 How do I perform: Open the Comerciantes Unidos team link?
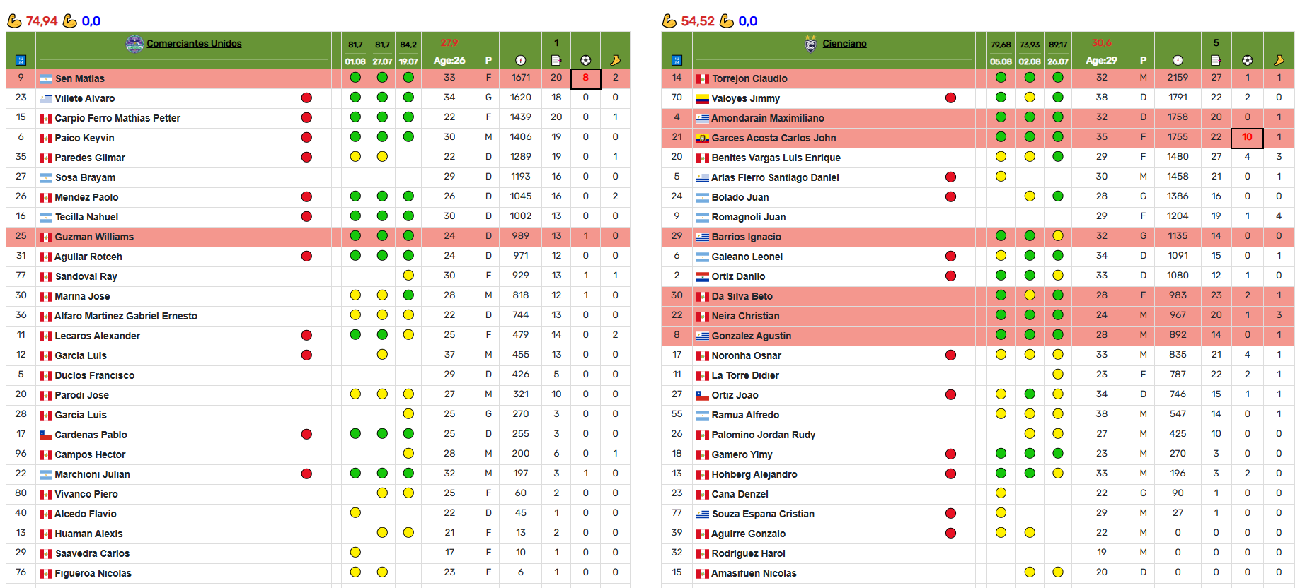194,44
